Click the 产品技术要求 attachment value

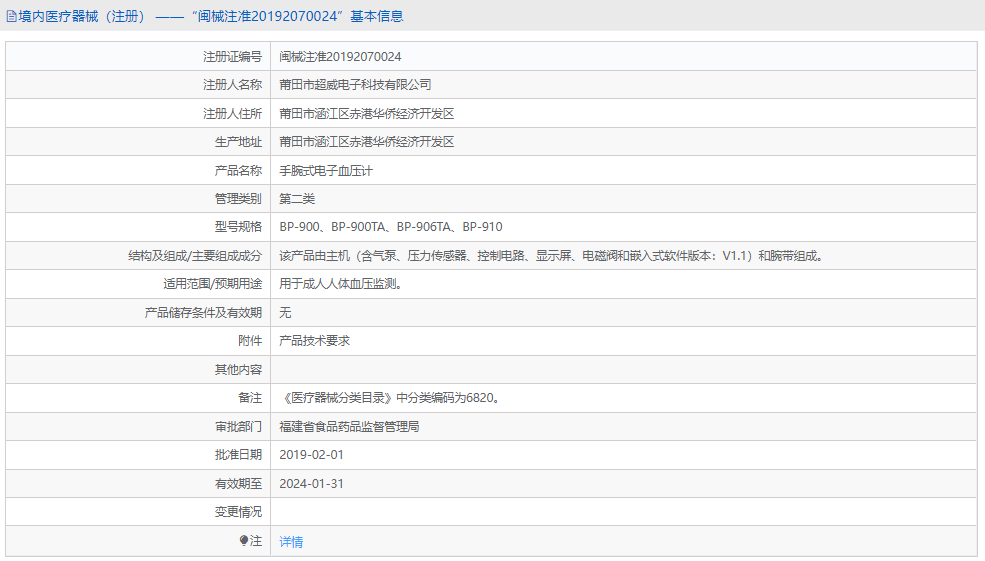pos(314,341)
